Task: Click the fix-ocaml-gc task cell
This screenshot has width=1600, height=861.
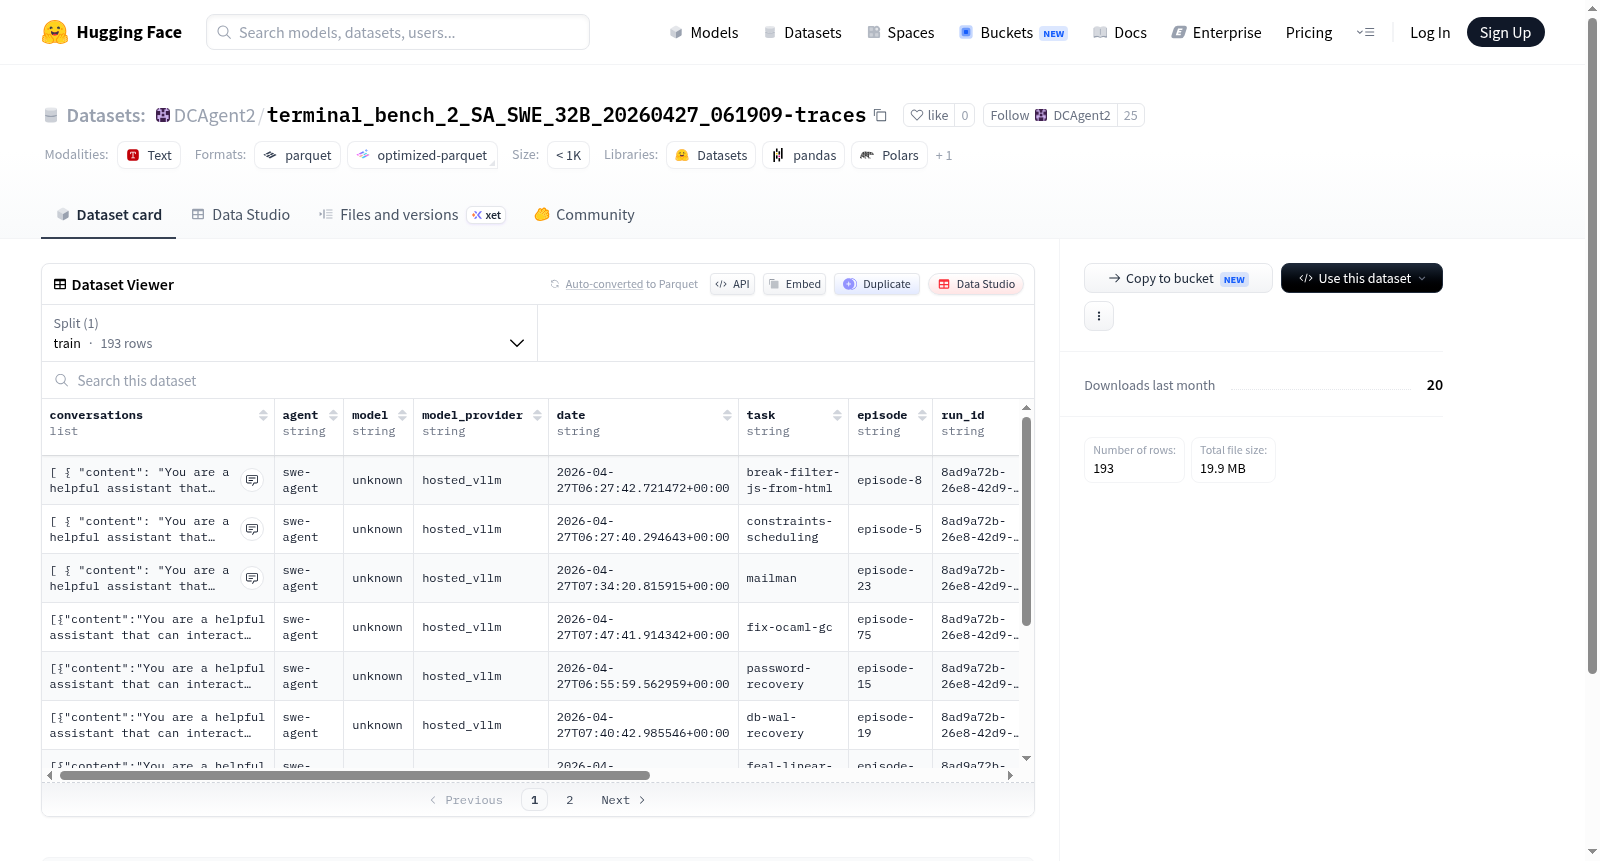Action: [793, 627]
